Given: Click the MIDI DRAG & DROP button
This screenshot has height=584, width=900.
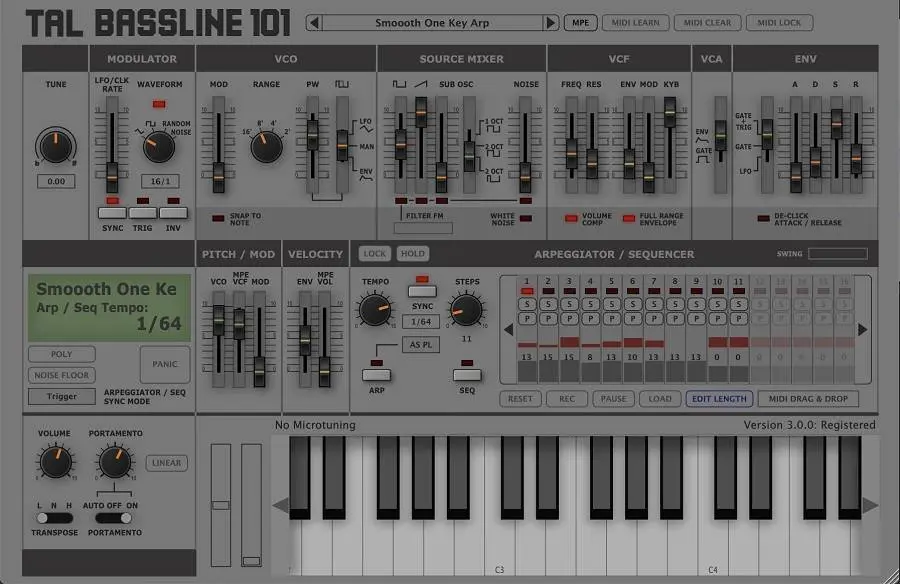Looking at the screenshot, I should pos(808,399).
